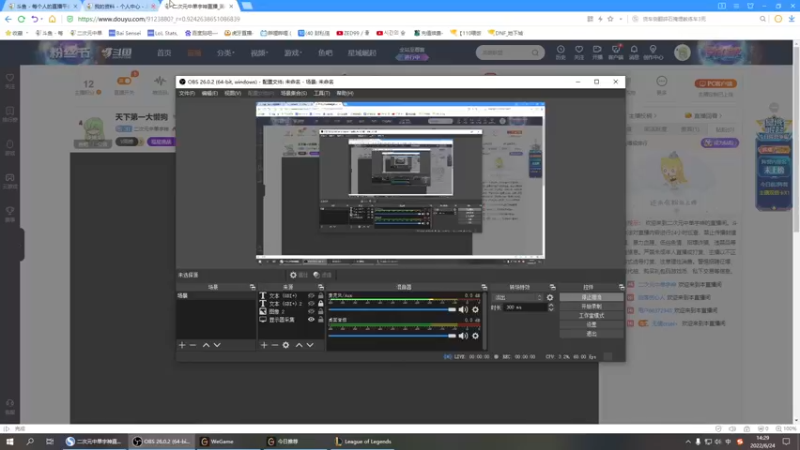This screenshot has height=450, width=800.
Task: Move scene up in Scenes panel
Action: pos(206,345)
